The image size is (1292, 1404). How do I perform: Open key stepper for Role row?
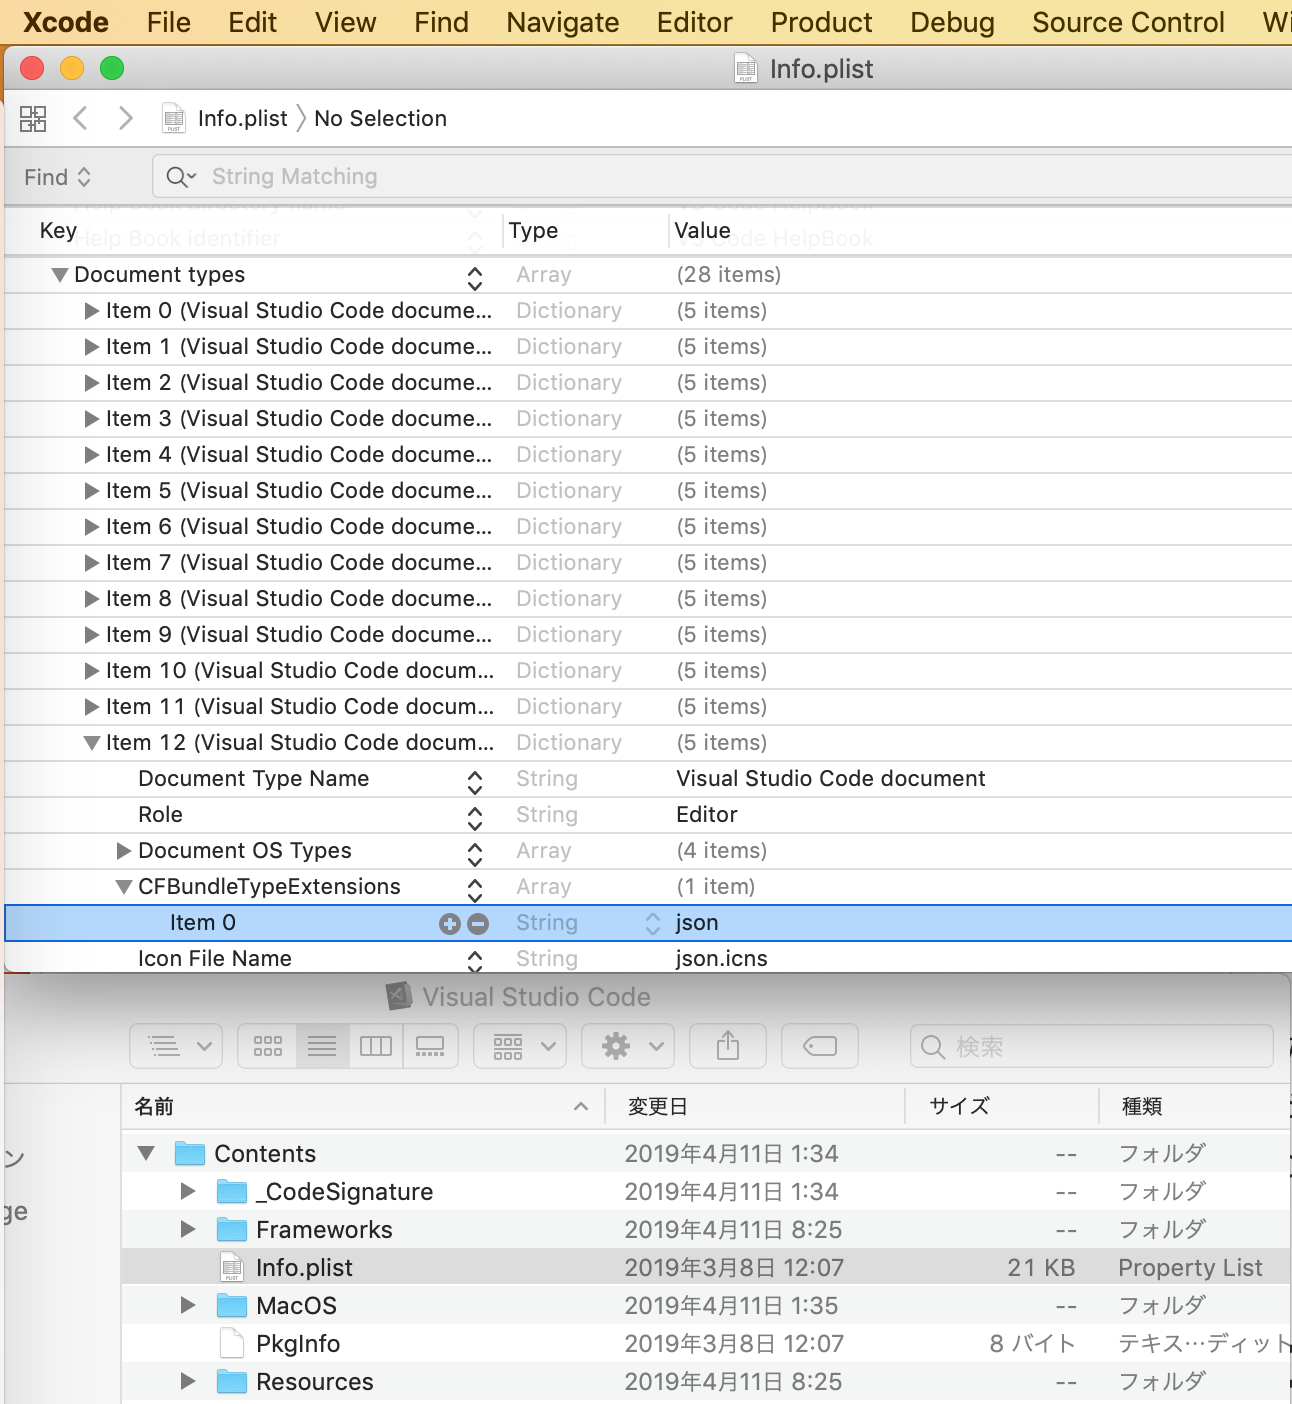click(475, 818)
